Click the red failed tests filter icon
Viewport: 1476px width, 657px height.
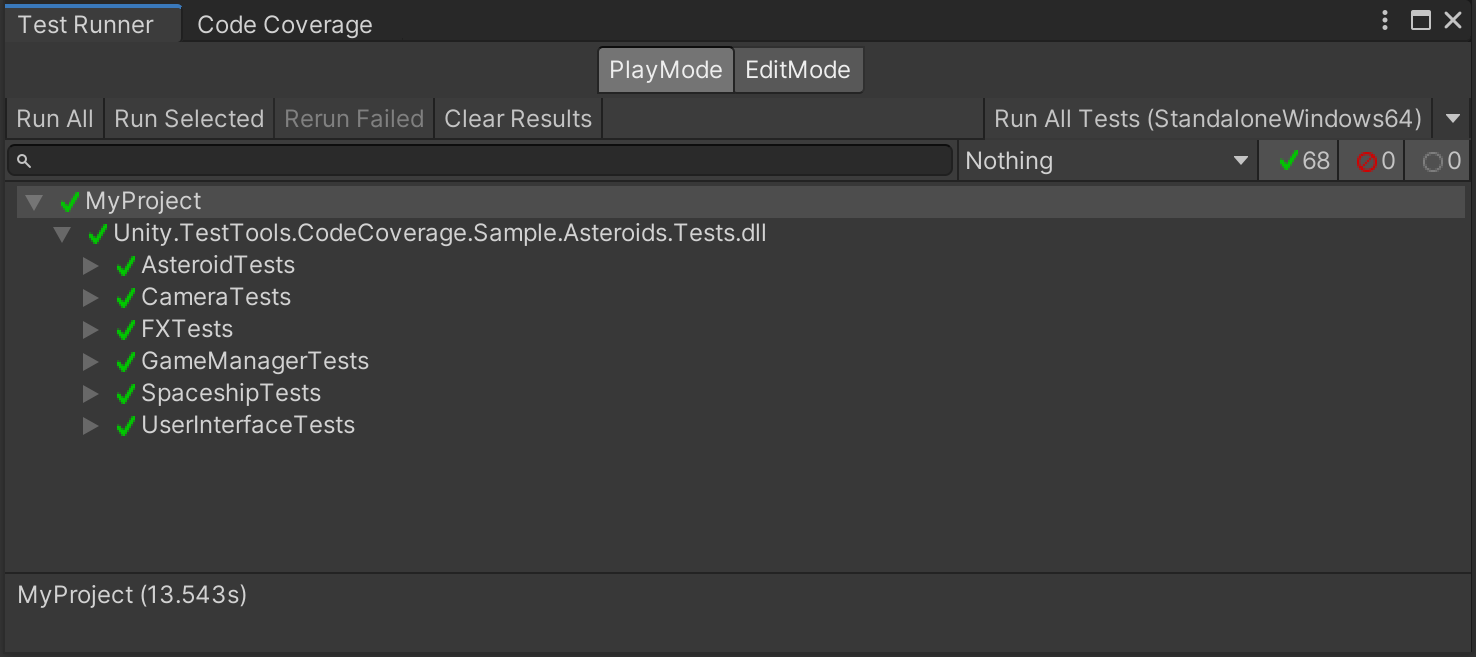[x=1366, y=160]
